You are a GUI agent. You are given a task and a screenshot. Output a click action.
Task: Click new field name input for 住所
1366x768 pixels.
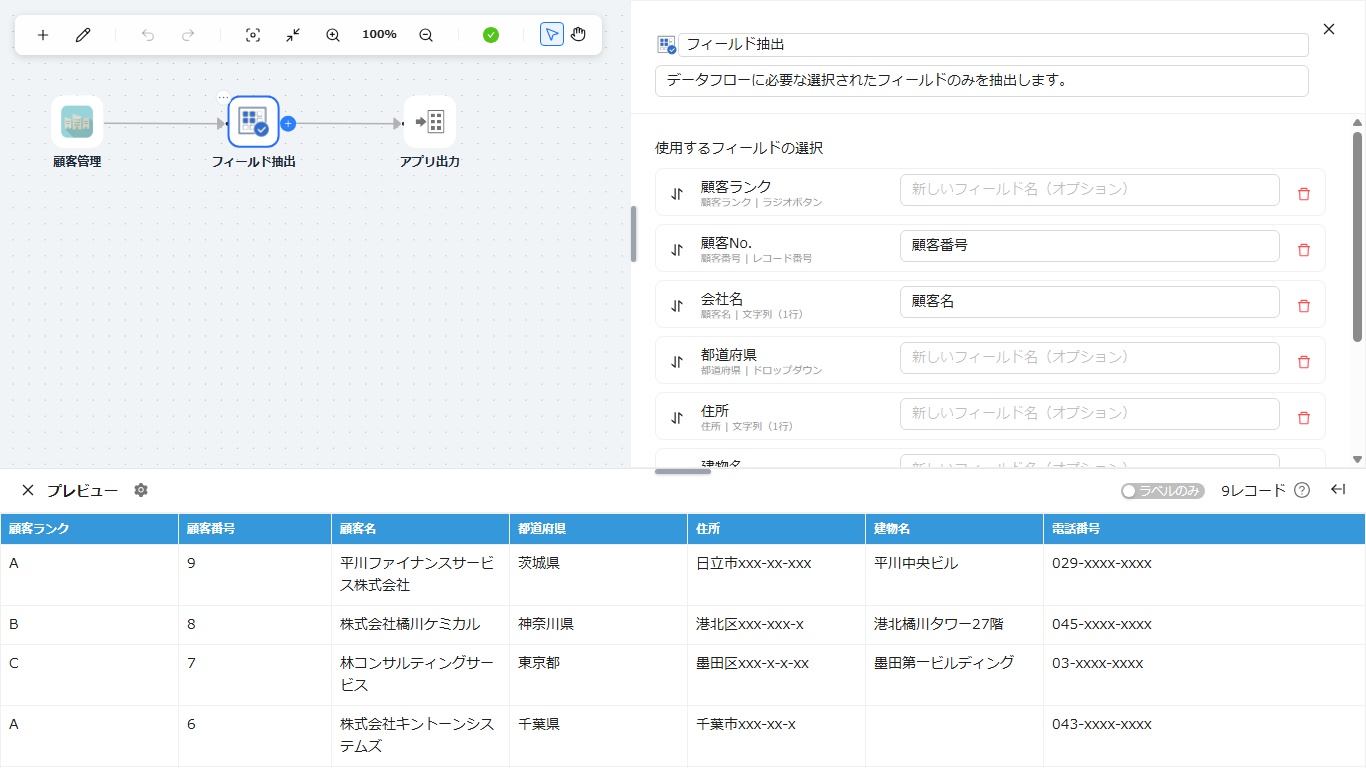point(1090,414)
